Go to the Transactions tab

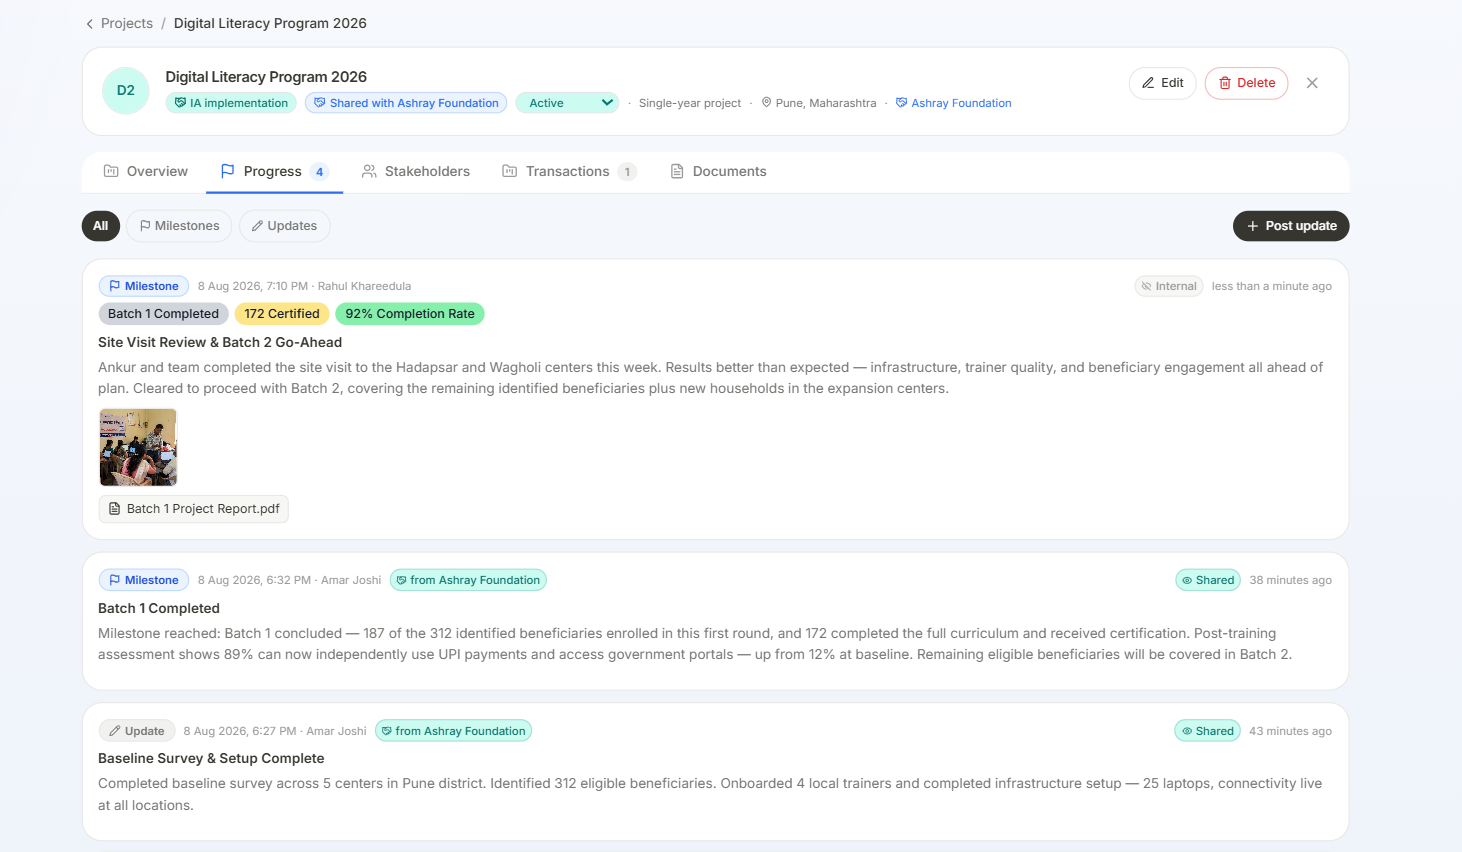569,172
